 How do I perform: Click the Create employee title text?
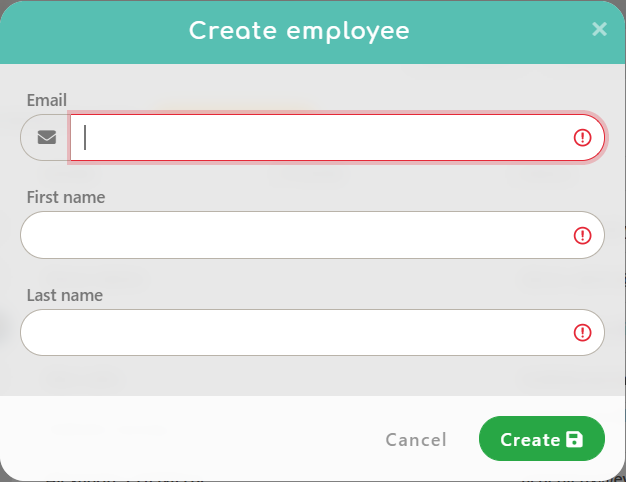click(x=299, y=31)
